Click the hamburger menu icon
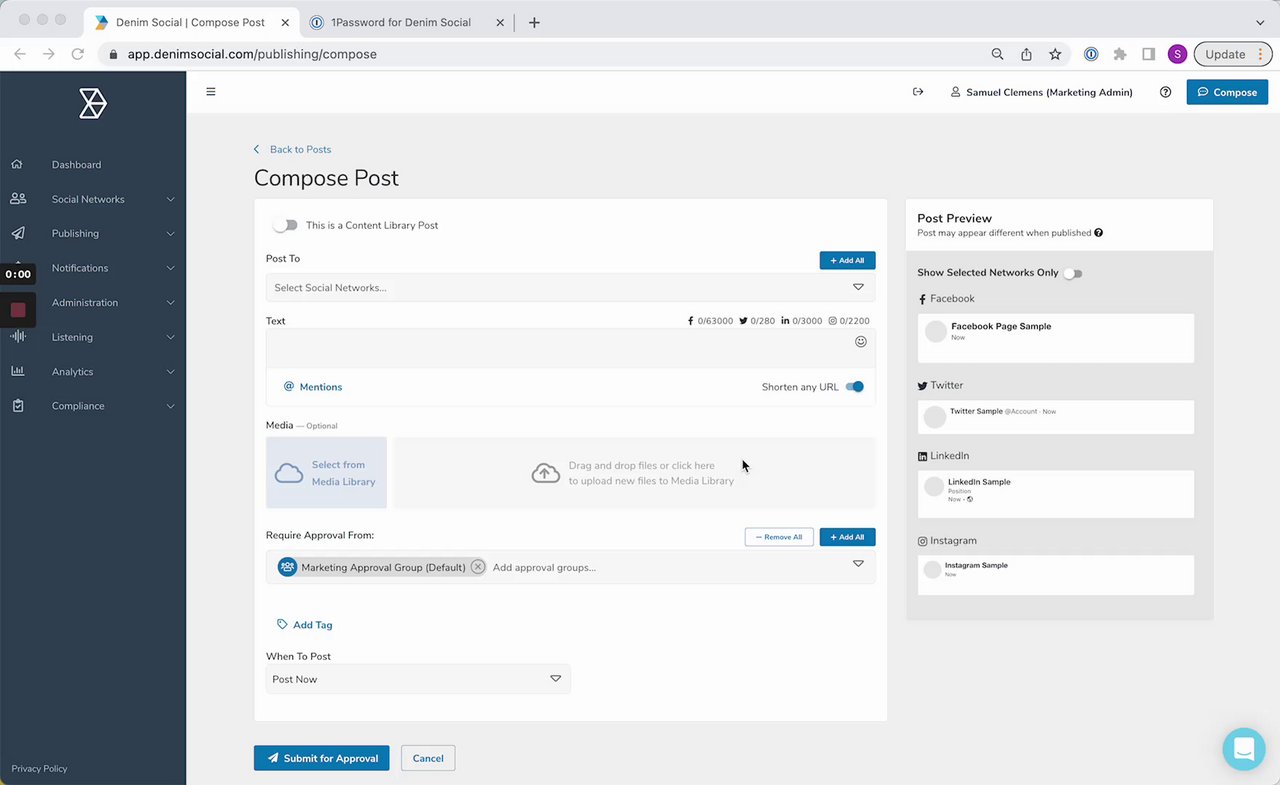 (211, 92)
